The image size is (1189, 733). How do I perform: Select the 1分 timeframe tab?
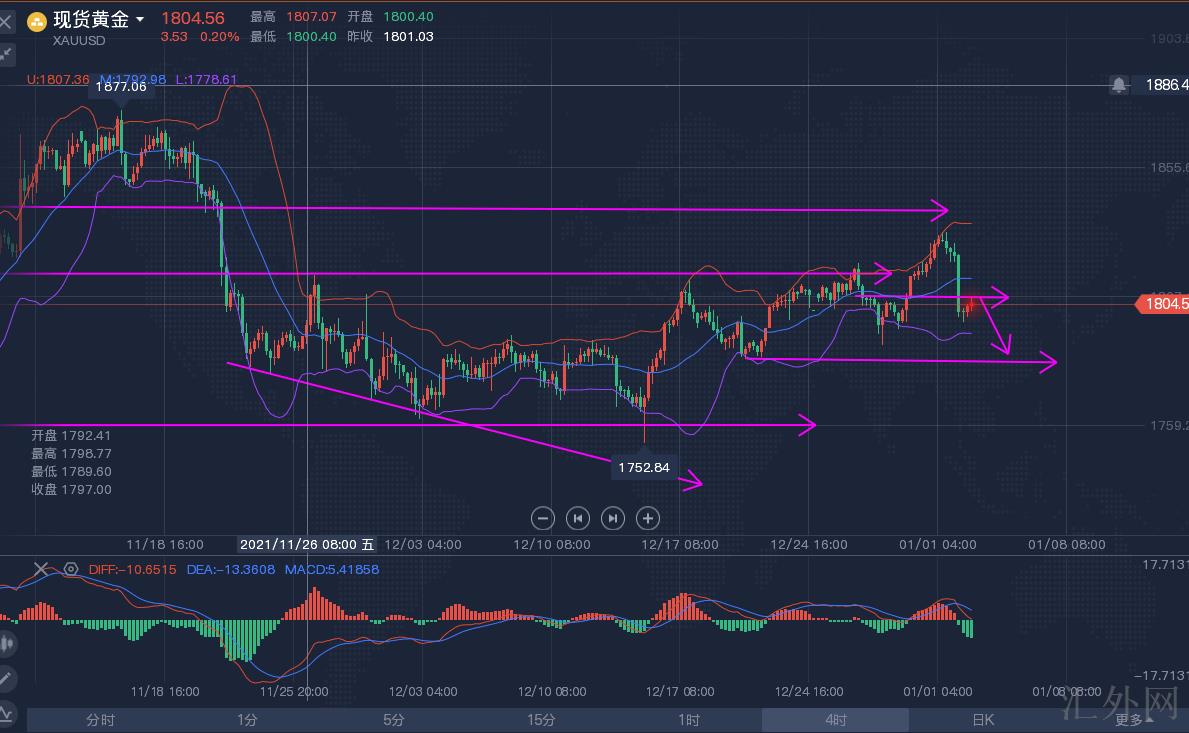point(247,720)
